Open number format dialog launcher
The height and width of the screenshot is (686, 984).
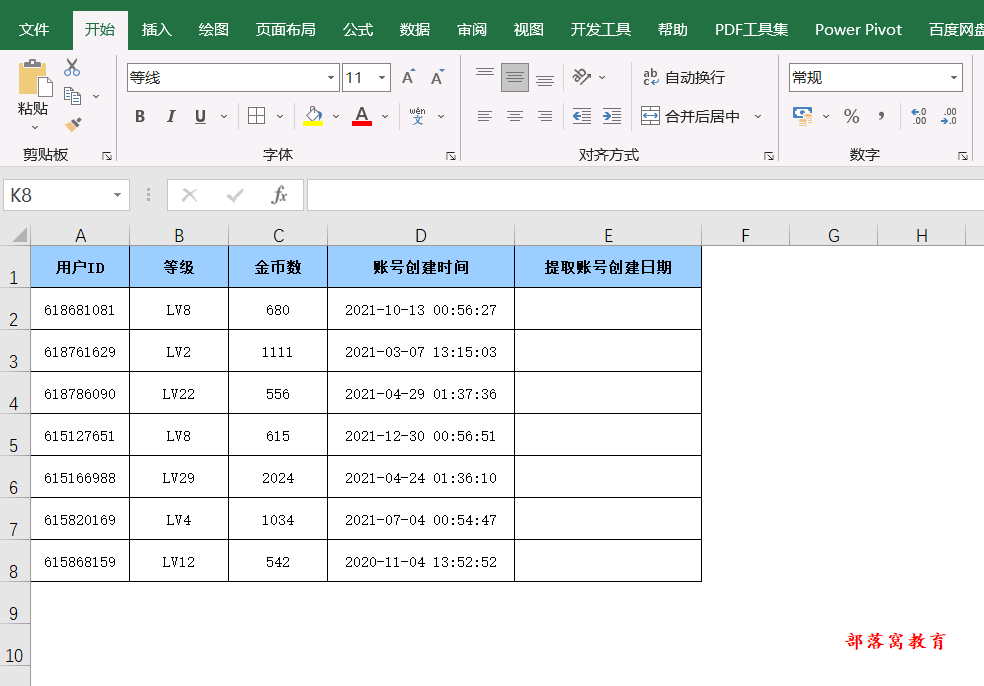coord(963,156)
